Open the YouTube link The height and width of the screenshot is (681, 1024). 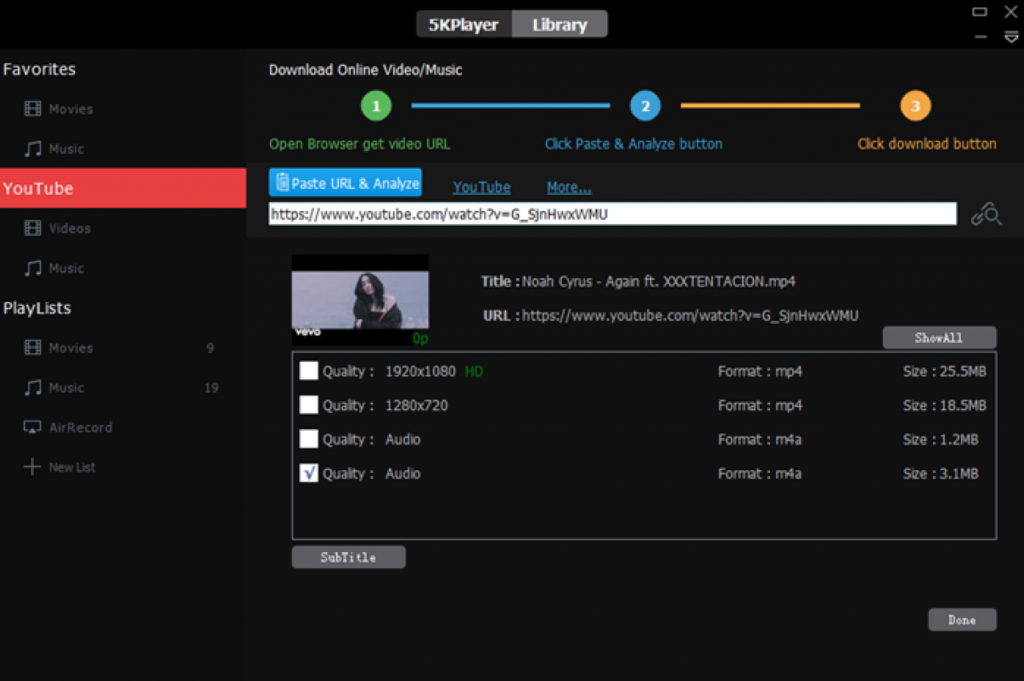(x=481, y=187)
